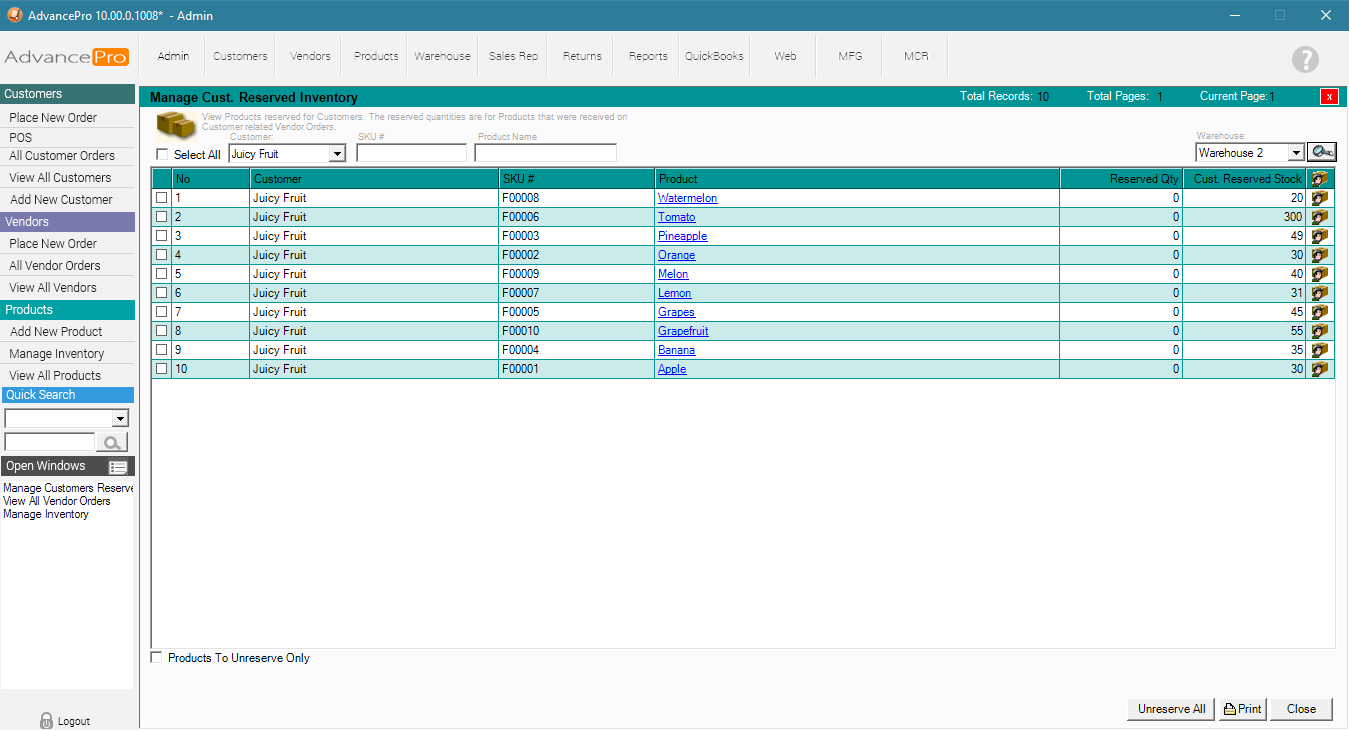This screenshot has width=1349, height=730.
Task: Click the Quick Search text field
Action: point(50,442)
